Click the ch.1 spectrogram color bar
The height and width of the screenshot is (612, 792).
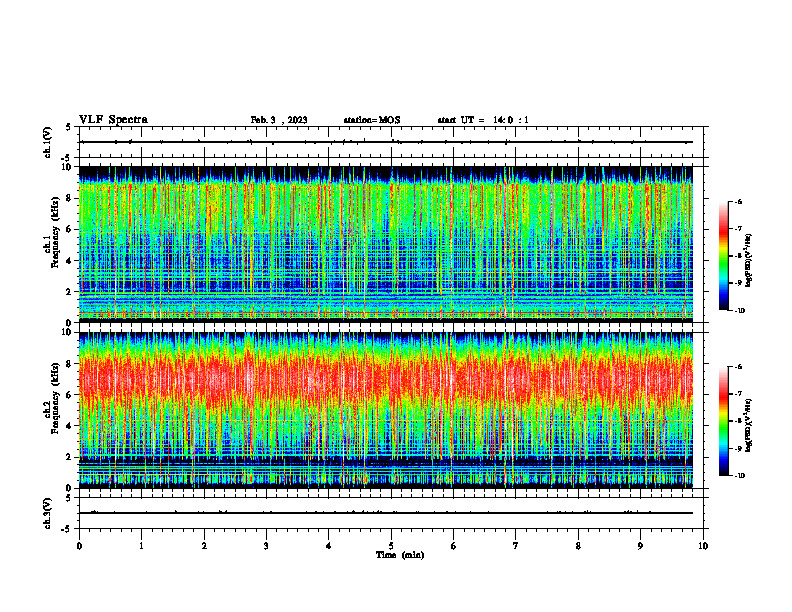[723, 256]
